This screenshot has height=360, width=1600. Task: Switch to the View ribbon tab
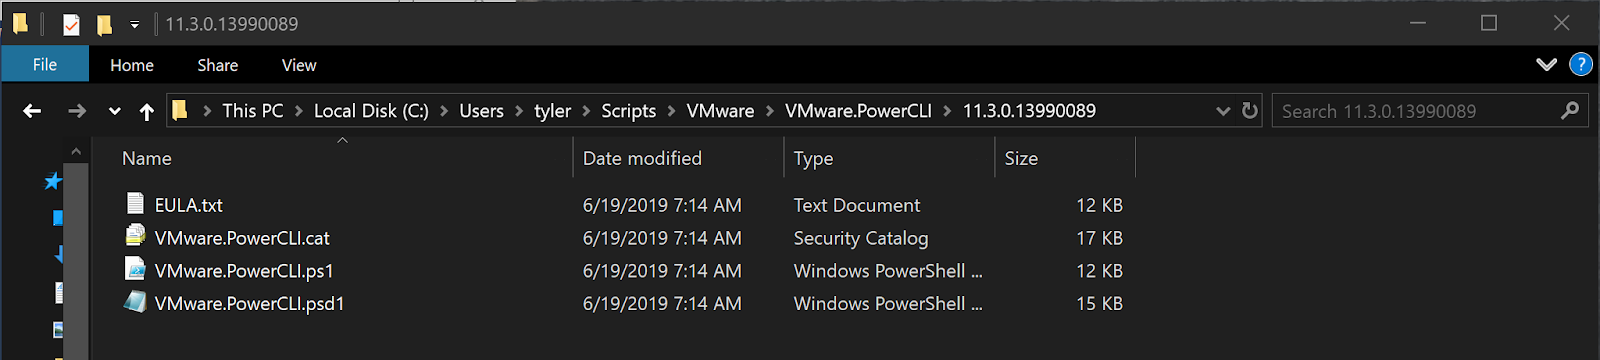(299, 65)
